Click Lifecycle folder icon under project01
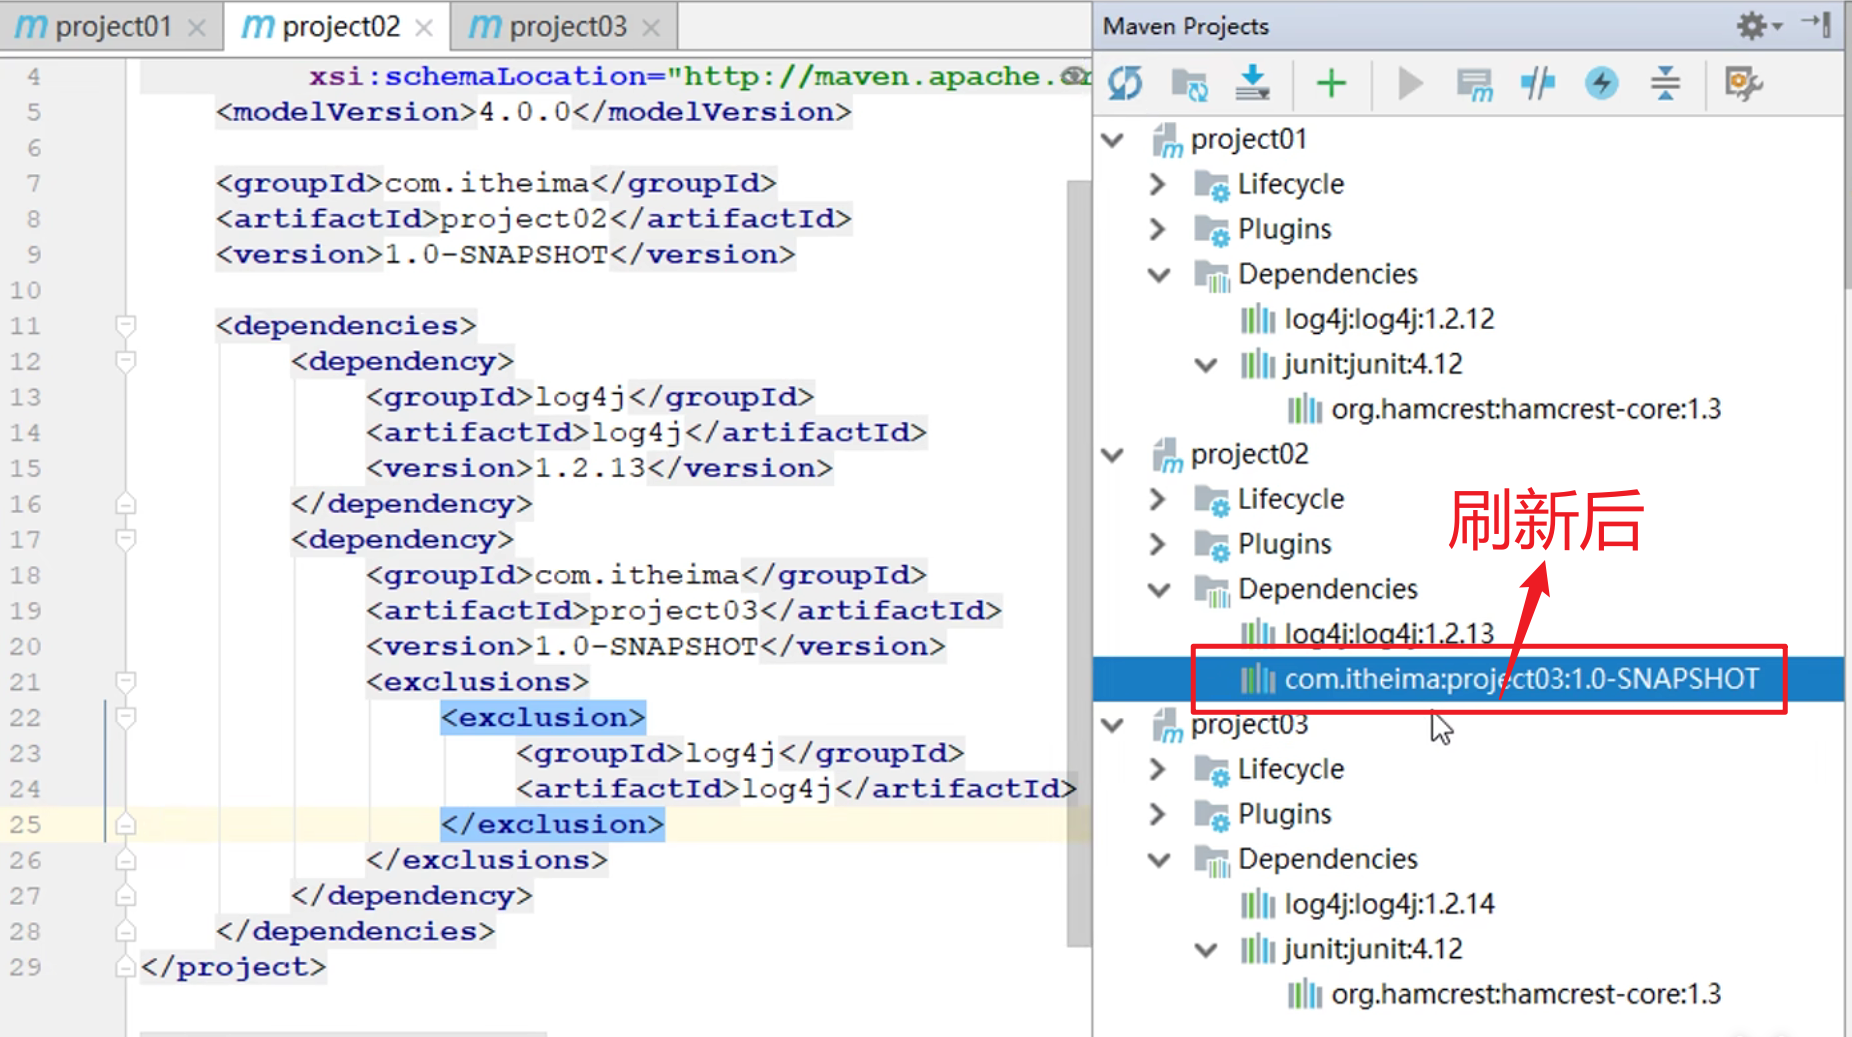Viewport: 1852px width, 1037px height. (x=1212, y=185)
